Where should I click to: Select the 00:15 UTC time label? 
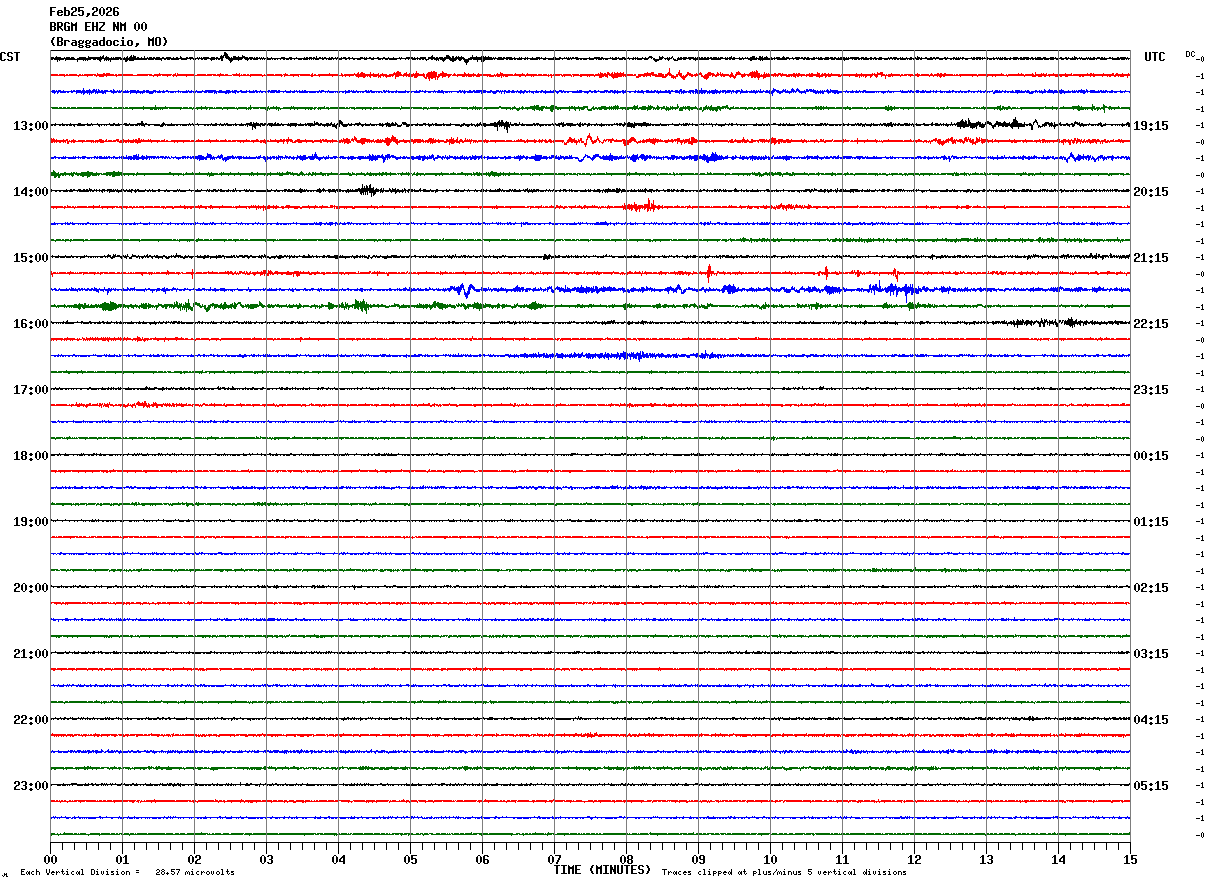click(1150, 456)
